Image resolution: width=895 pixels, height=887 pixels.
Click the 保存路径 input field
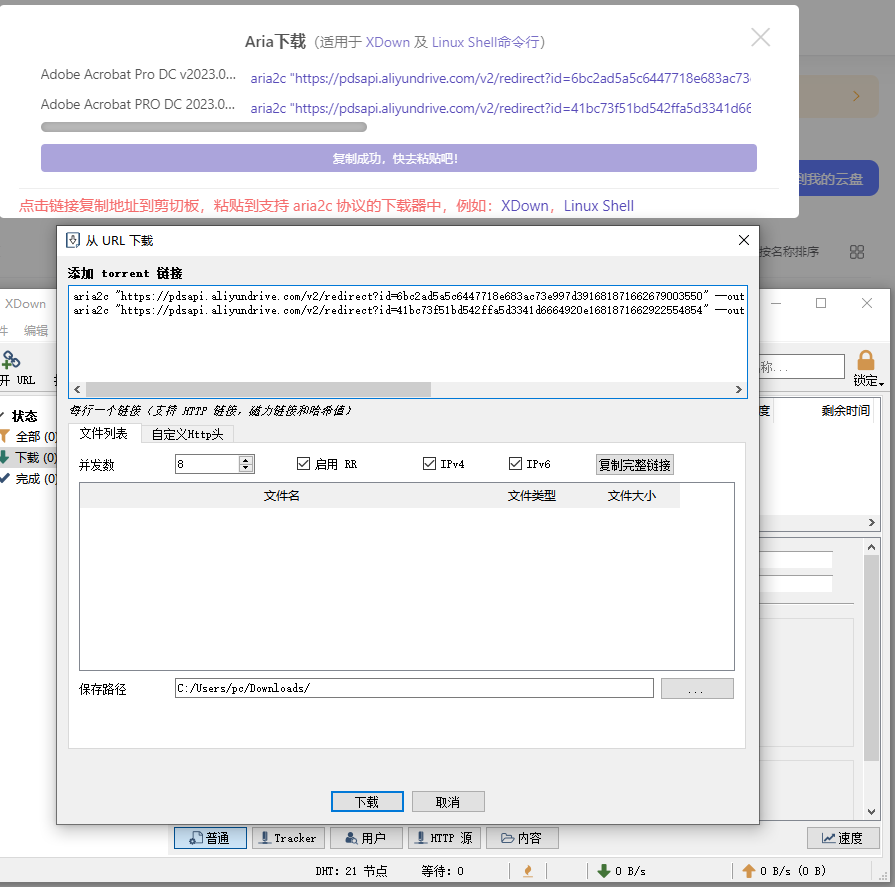click(414, 688)
